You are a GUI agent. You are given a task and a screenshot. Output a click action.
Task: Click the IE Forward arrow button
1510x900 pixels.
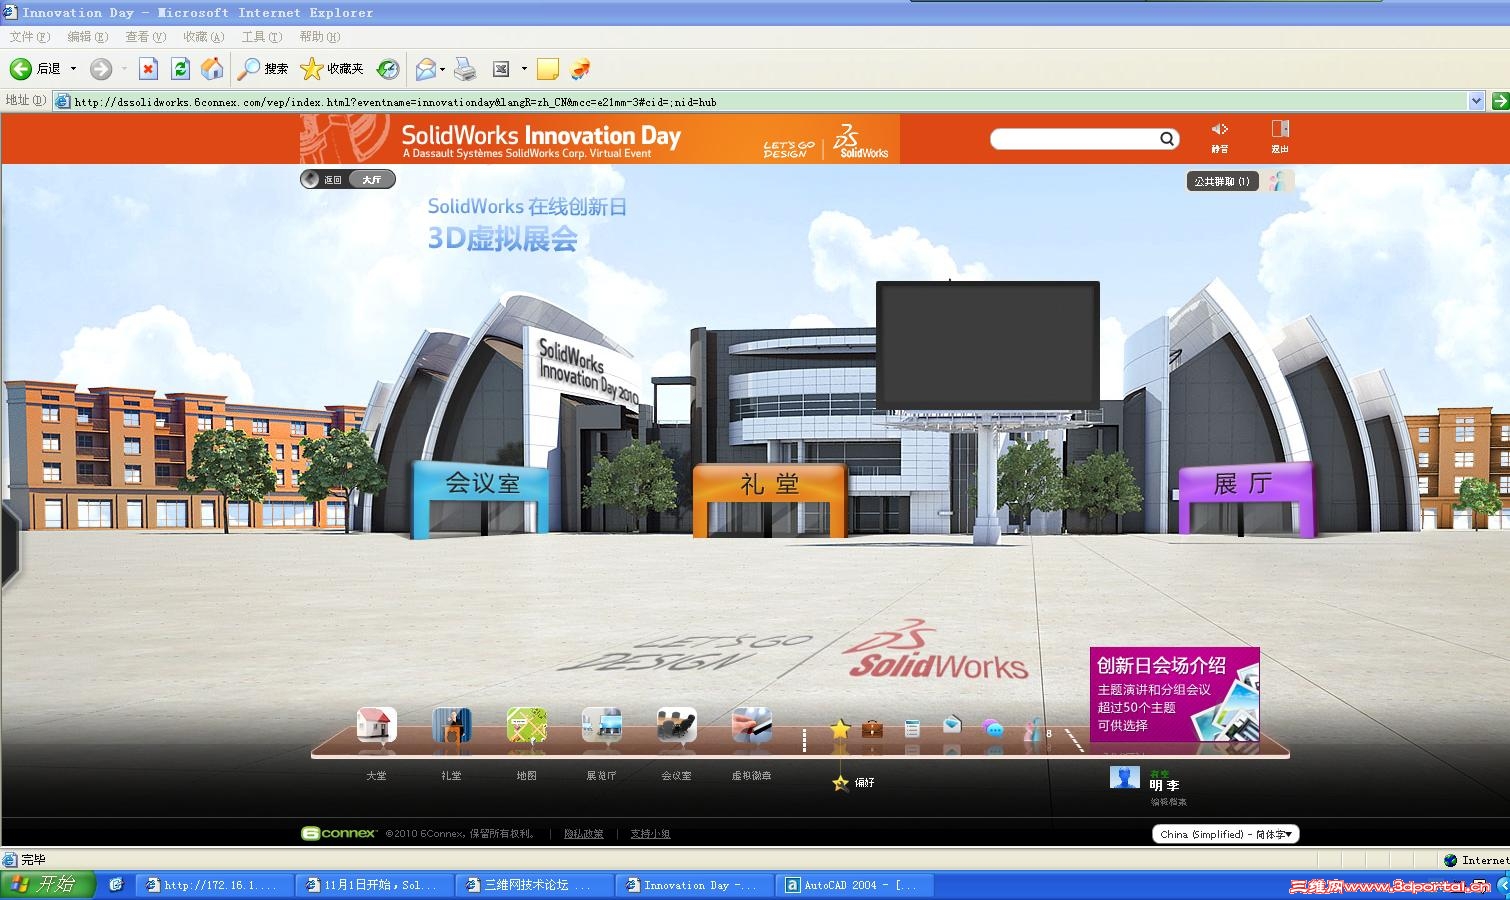(x=101, y=68)
